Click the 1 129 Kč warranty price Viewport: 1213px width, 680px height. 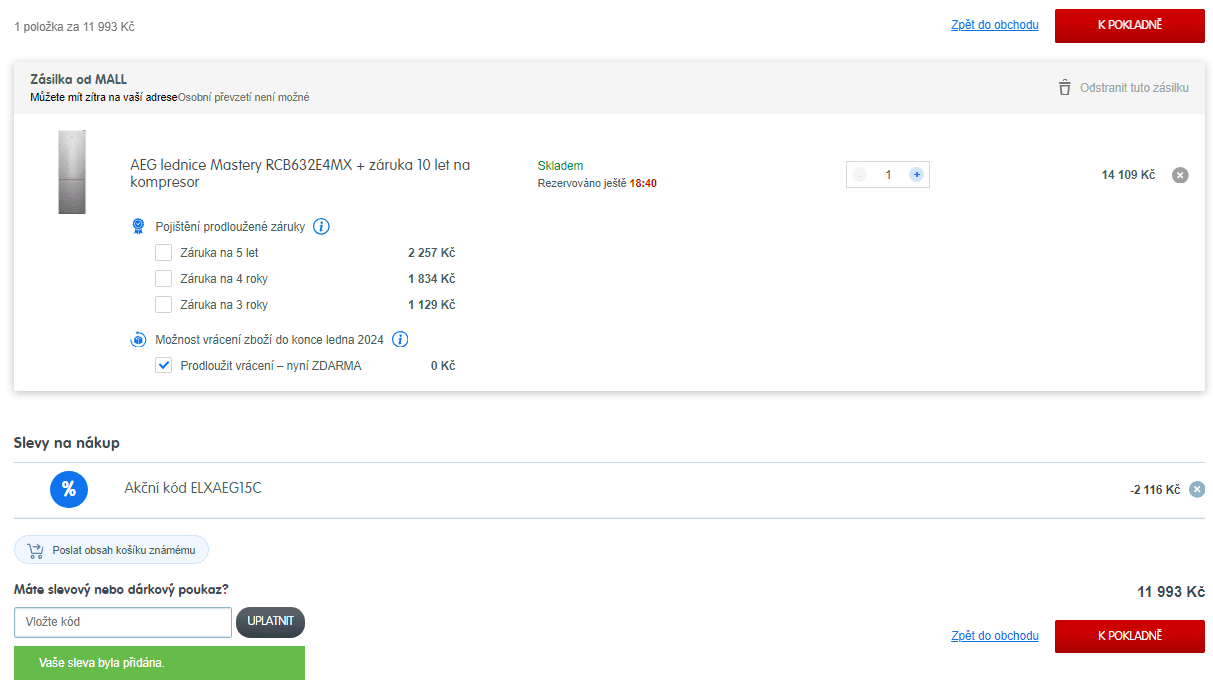click(431, 305)
